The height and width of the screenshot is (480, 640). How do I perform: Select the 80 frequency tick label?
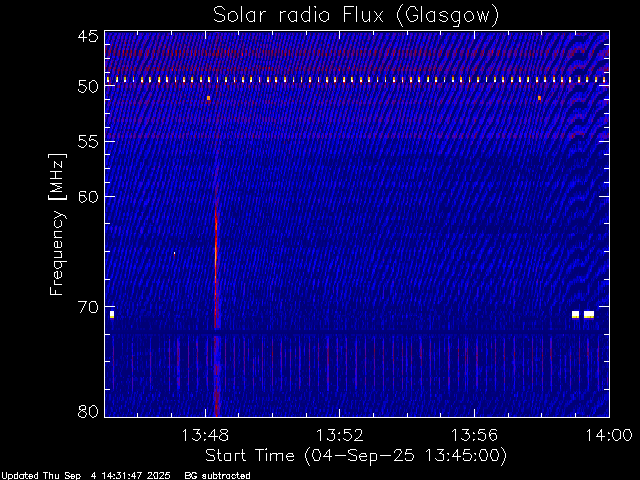(88, 411)
